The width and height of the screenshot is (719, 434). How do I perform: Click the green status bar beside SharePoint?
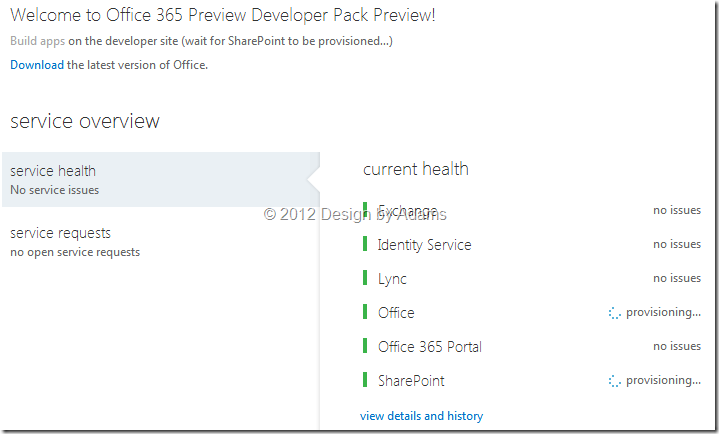point(365,380)
